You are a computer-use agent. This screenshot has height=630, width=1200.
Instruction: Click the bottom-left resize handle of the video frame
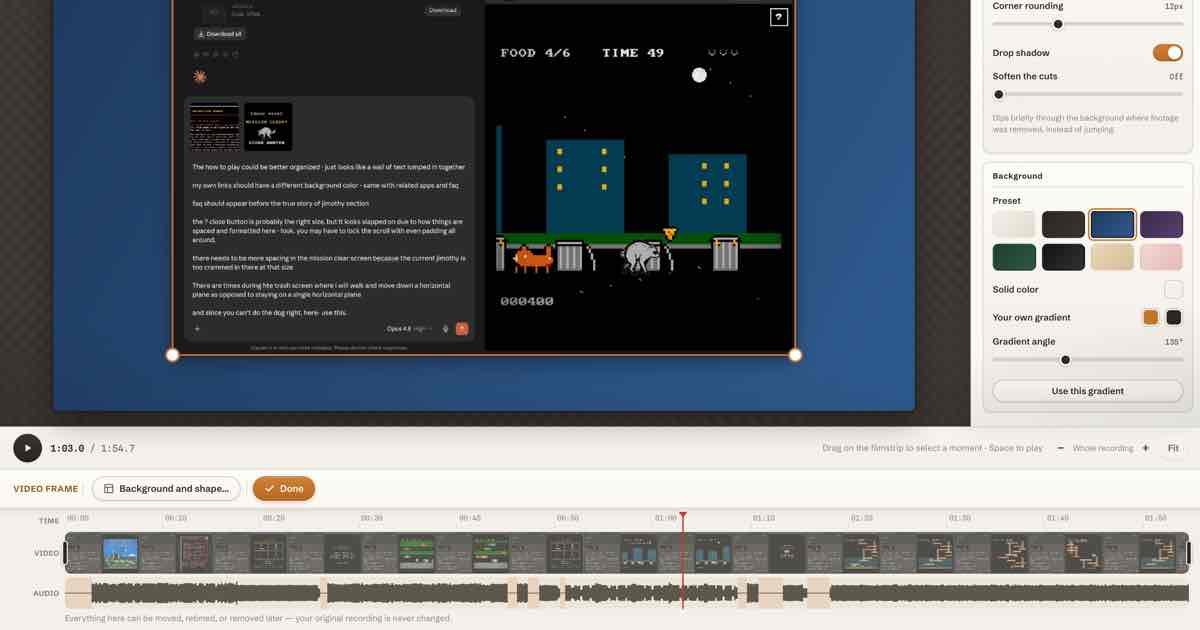[x=172, y=355]
